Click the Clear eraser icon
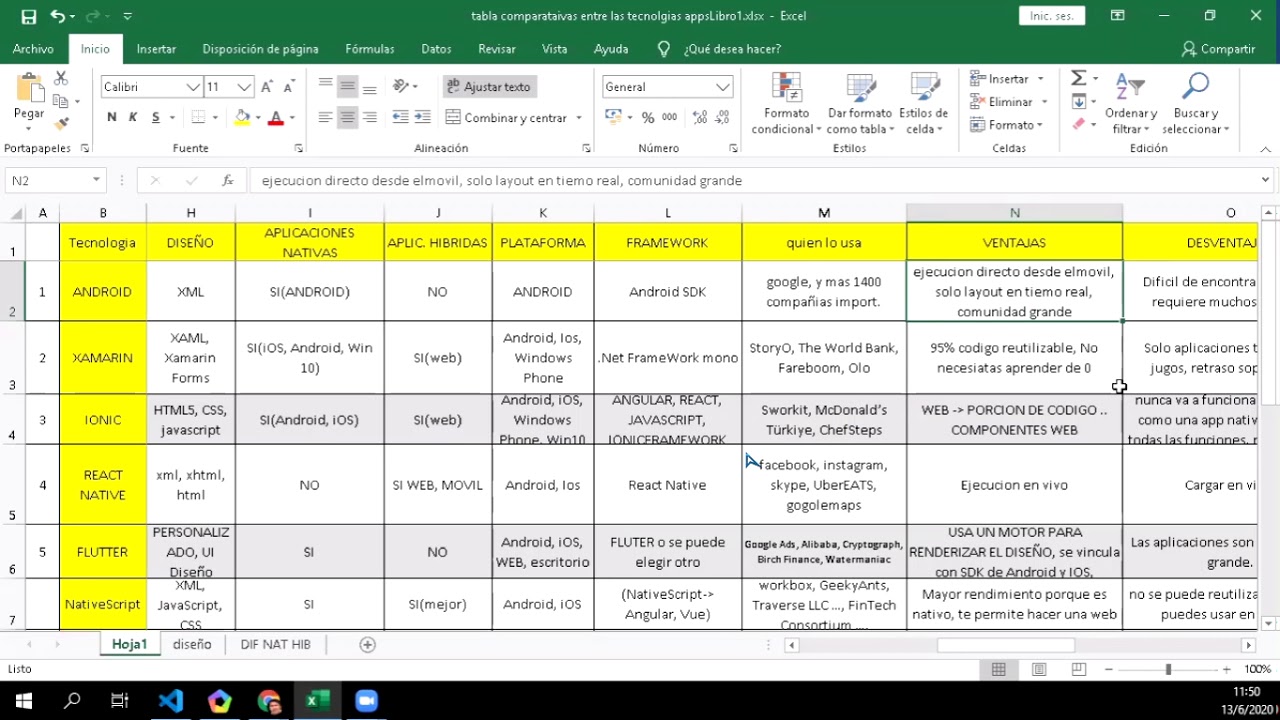Image resolution: width=1280 pixels, height=720 pixels. [1078, 124]
